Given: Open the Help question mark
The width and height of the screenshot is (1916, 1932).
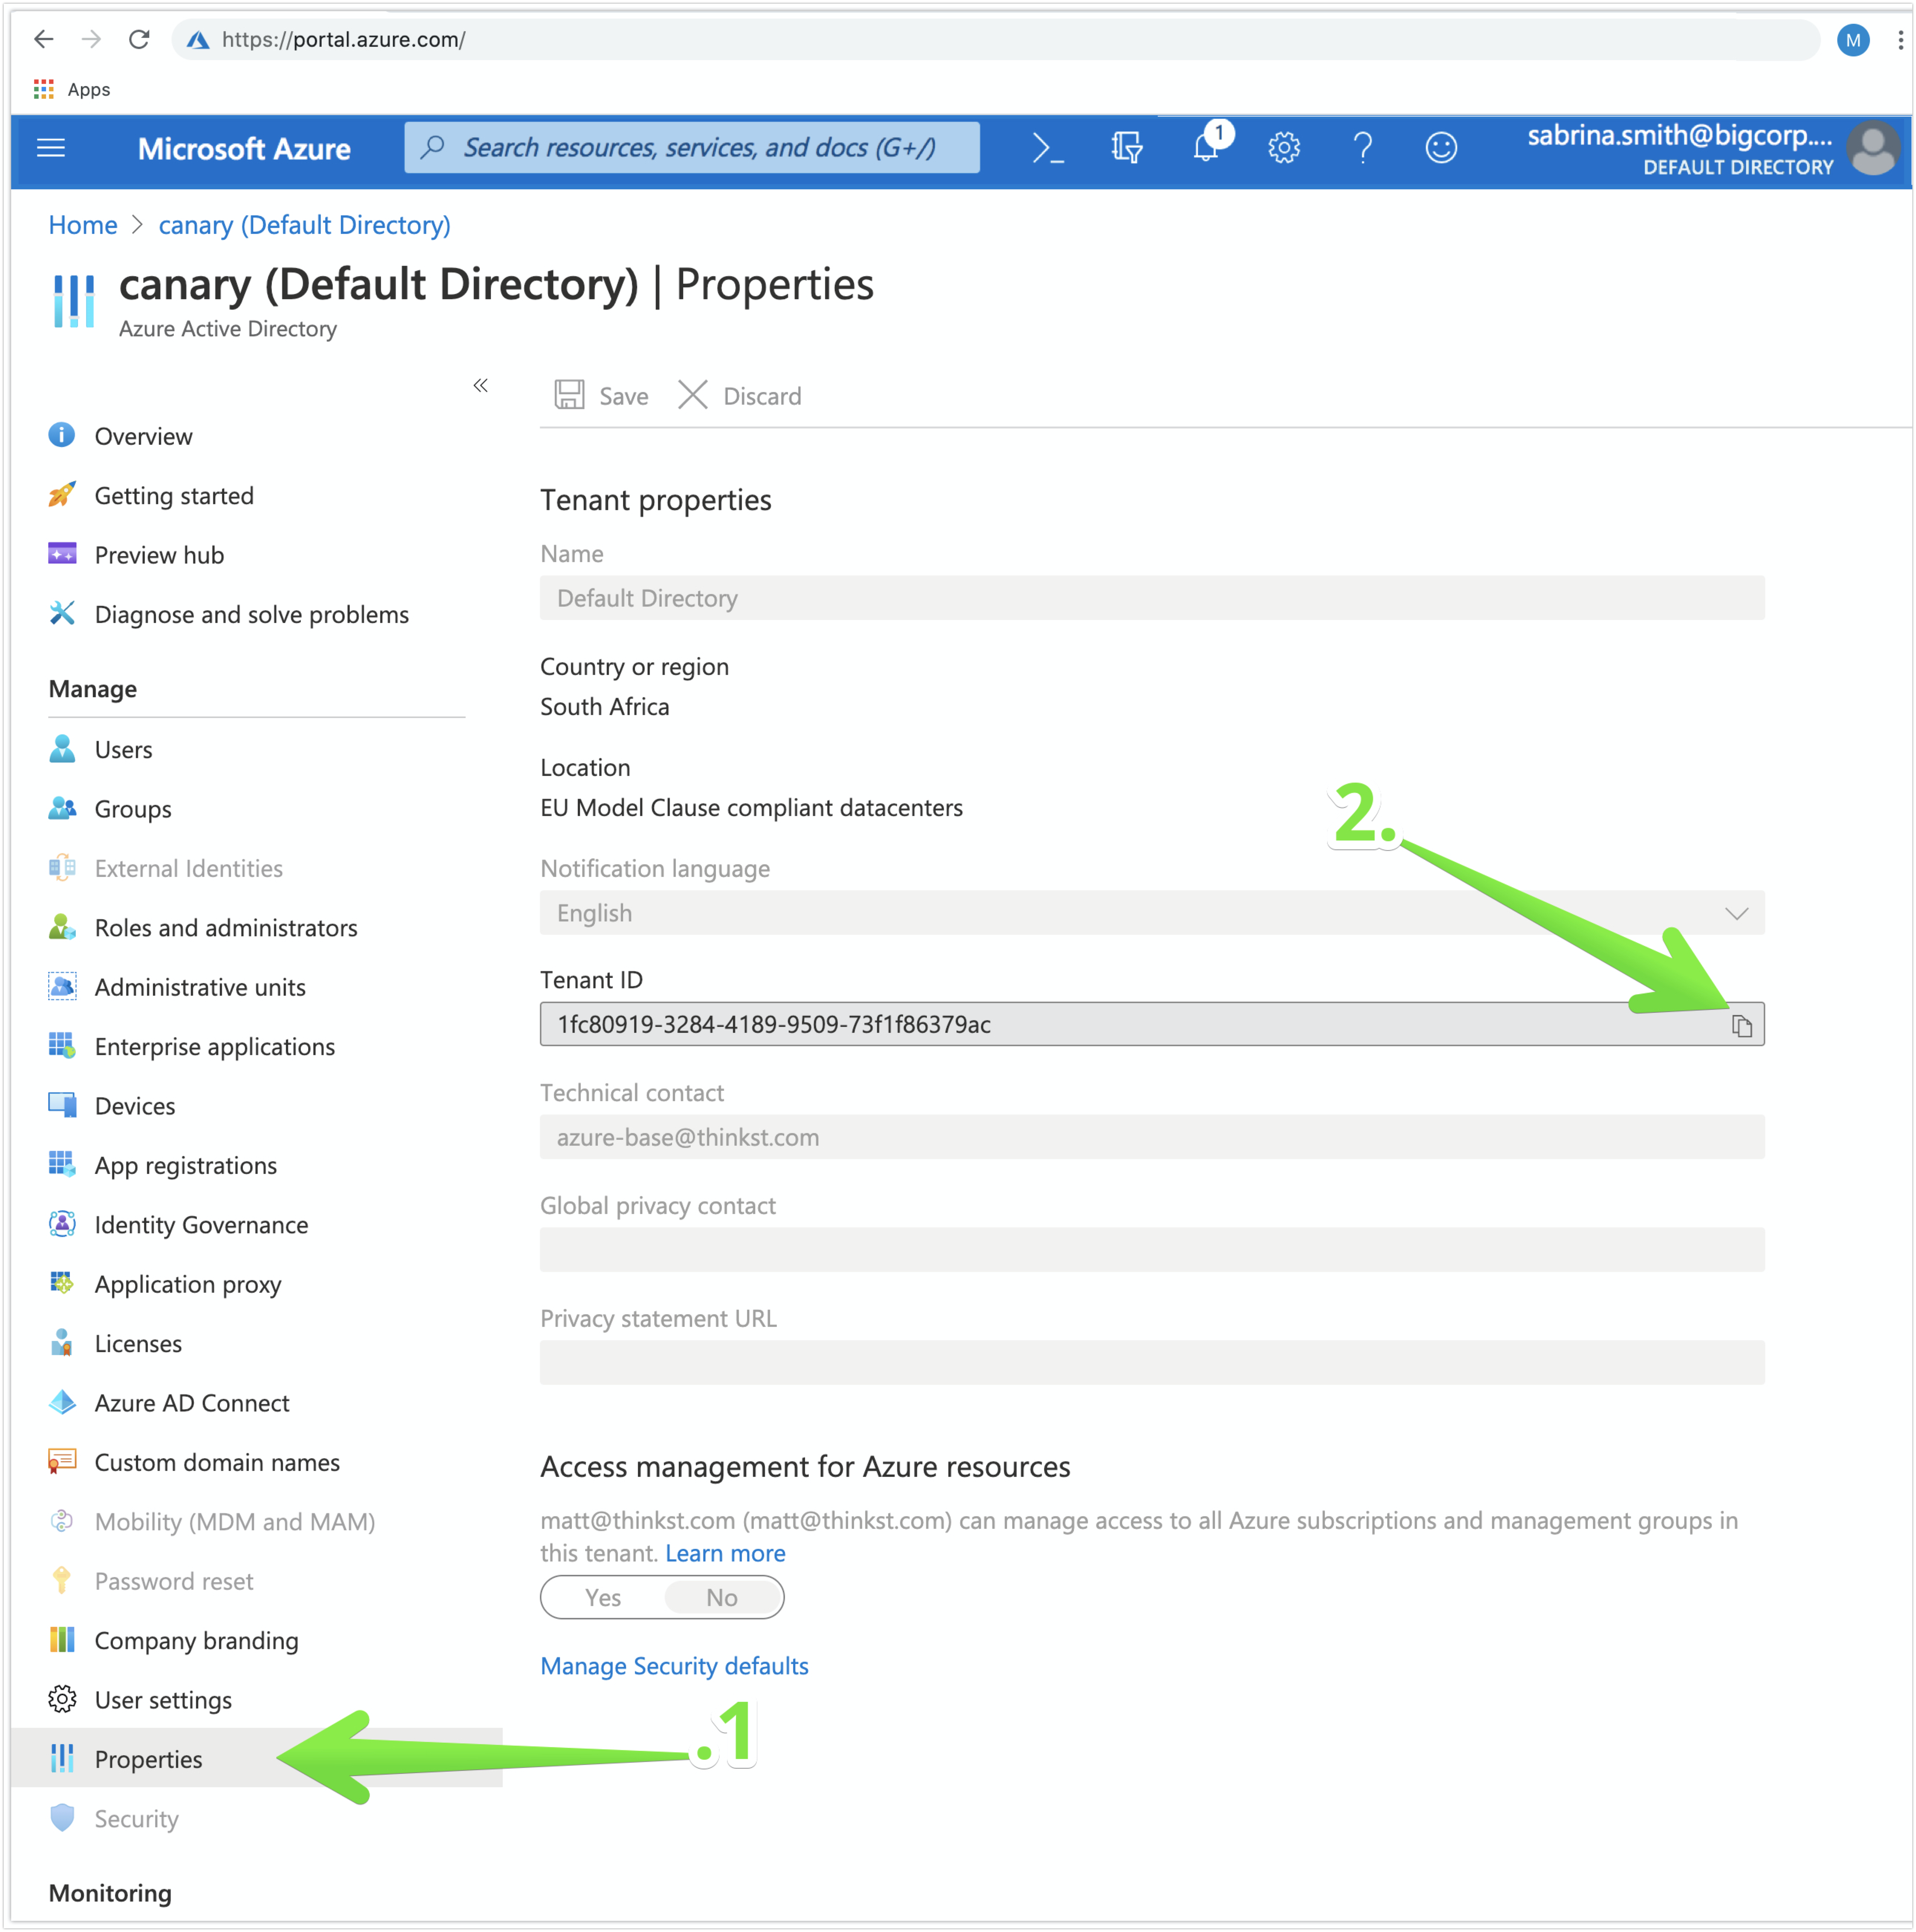Looking at the screenshot, I should (1362, 148).
